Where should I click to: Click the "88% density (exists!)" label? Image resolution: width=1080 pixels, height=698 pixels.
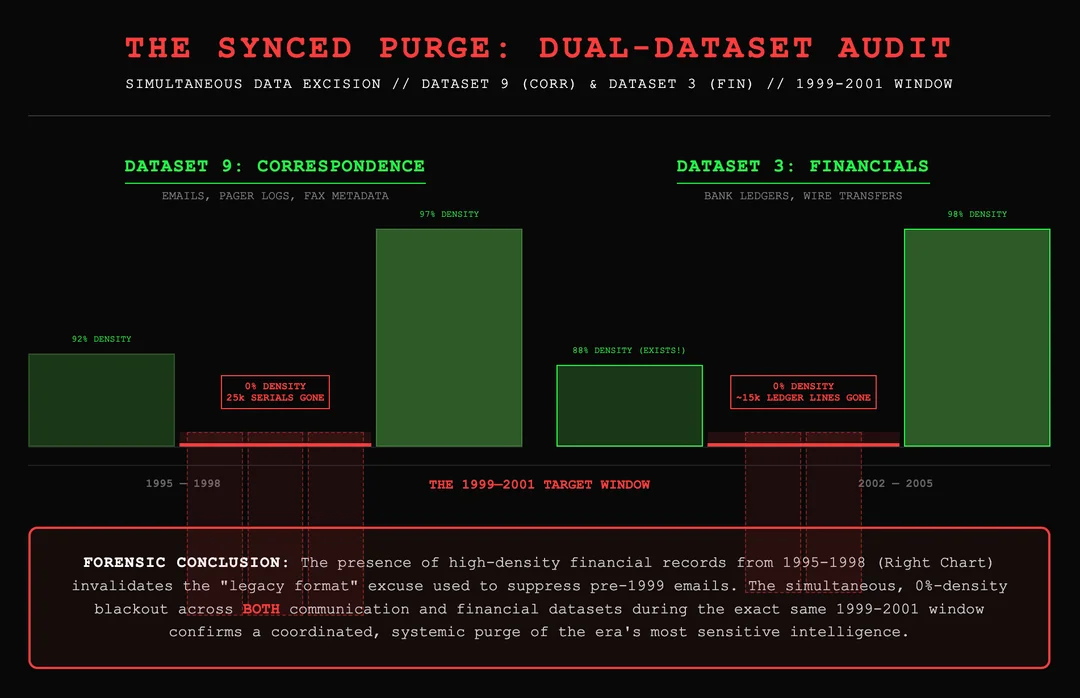(x=629, y=351)
